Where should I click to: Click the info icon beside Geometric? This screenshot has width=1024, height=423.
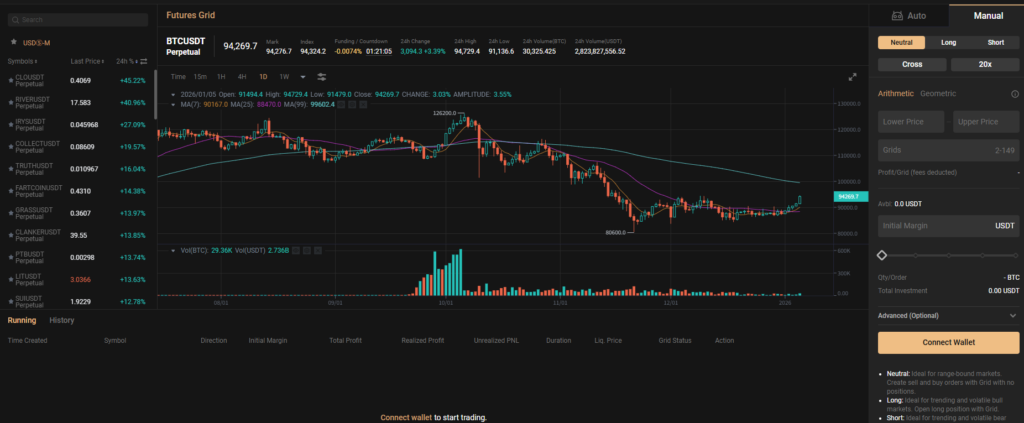tap(1014, 94)
